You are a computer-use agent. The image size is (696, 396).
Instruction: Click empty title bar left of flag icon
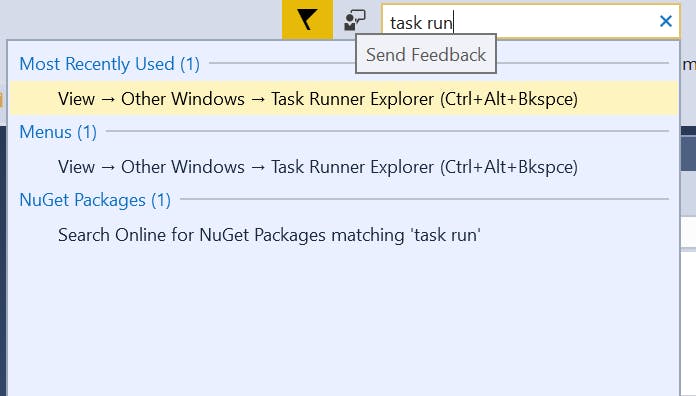[x=141, y=19]
